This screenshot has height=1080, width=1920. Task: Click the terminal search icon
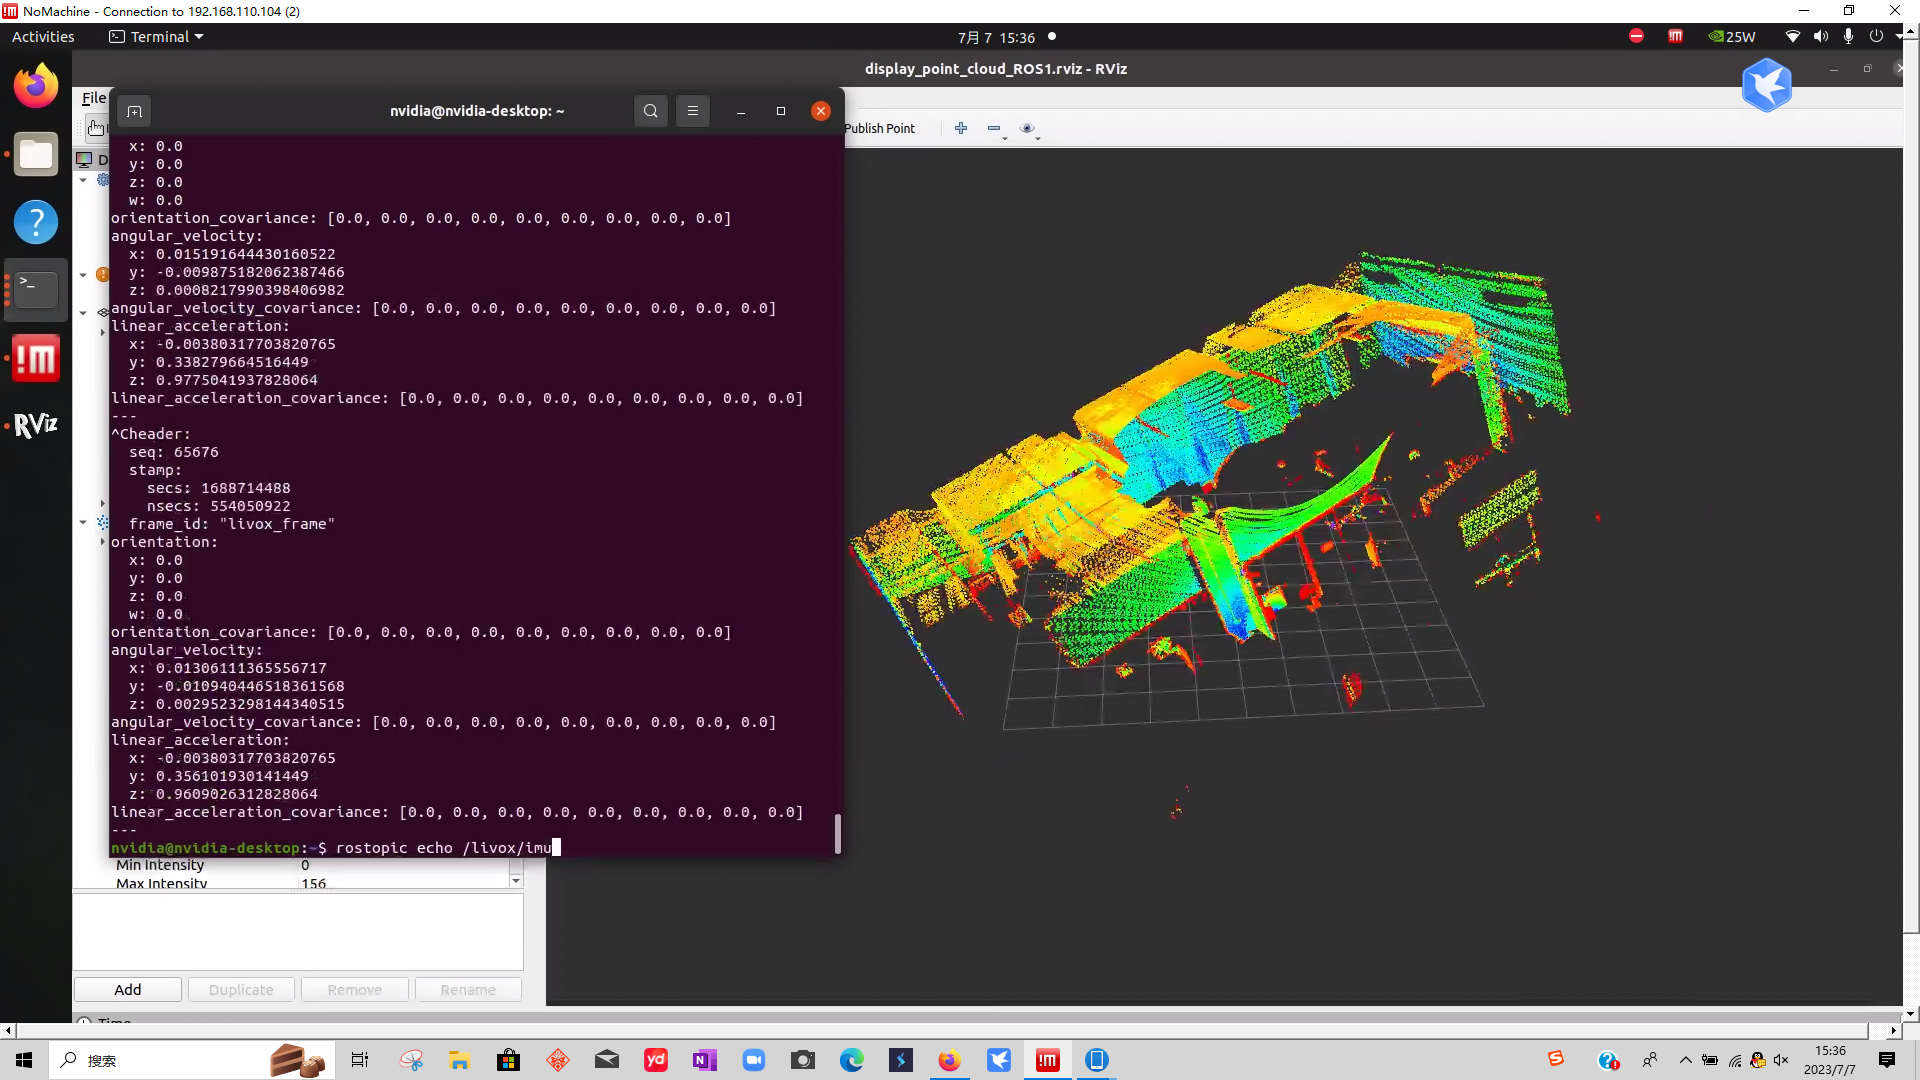coord(650,111)
